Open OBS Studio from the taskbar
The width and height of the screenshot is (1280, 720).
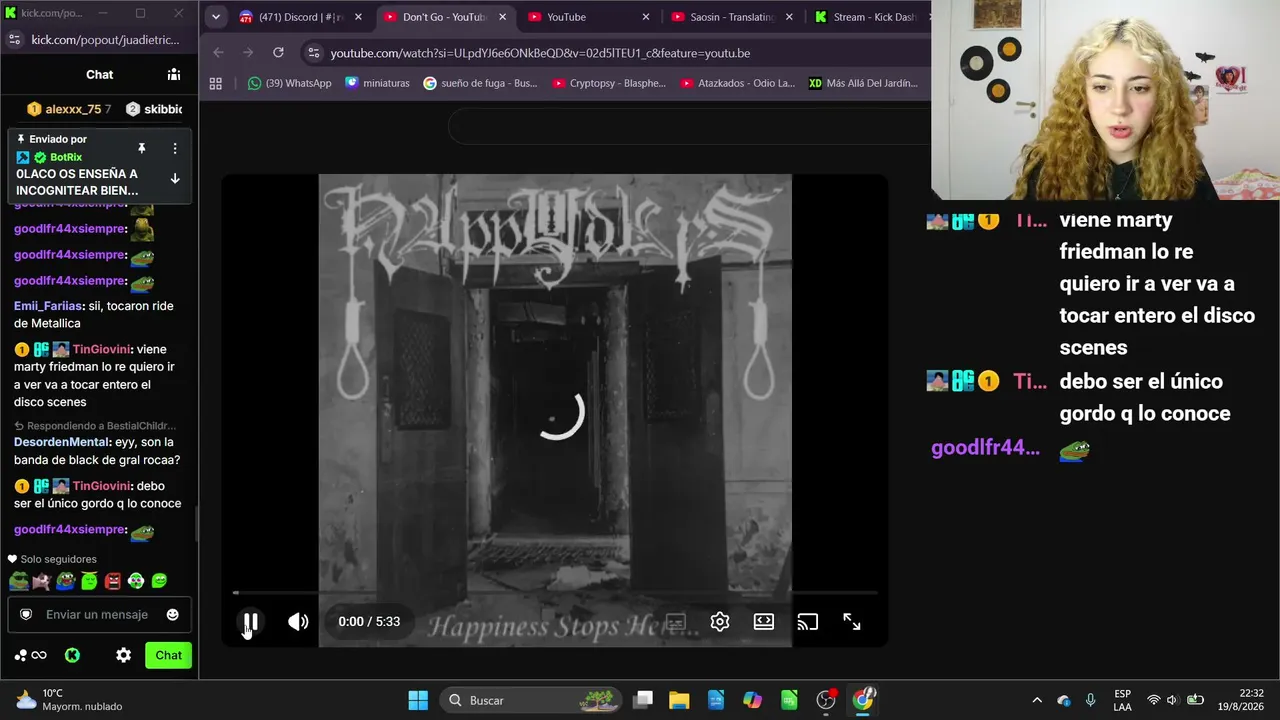826,700
